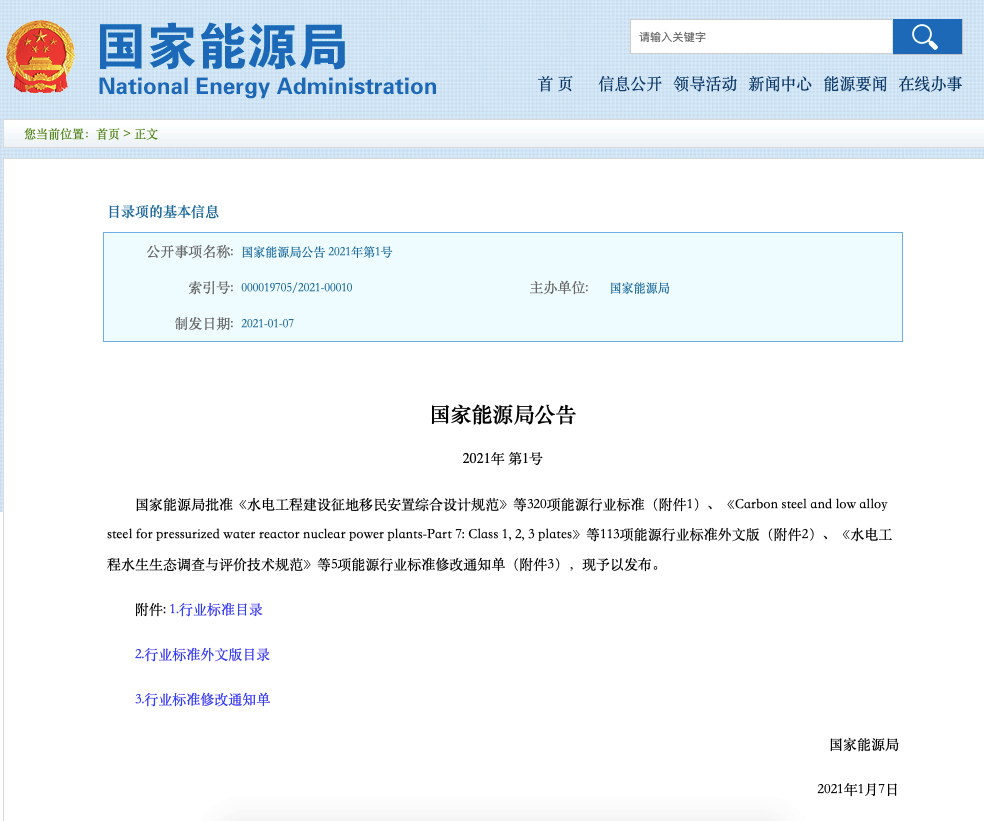Open the 信息公开 navigation item
Image resolution: width=984 pixels, height=821 pixels.
(630, 84)
